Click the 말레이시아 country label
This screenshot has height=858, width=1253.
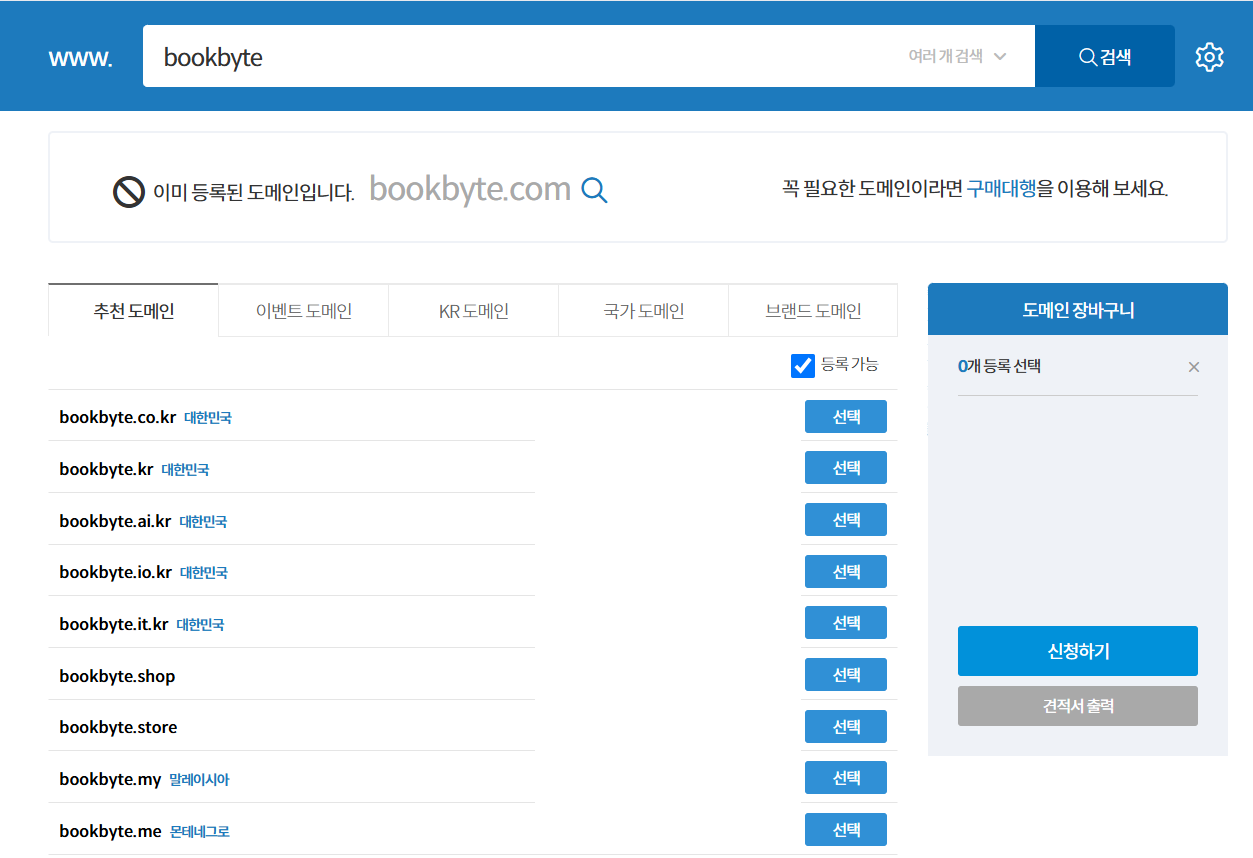point(199,779)
